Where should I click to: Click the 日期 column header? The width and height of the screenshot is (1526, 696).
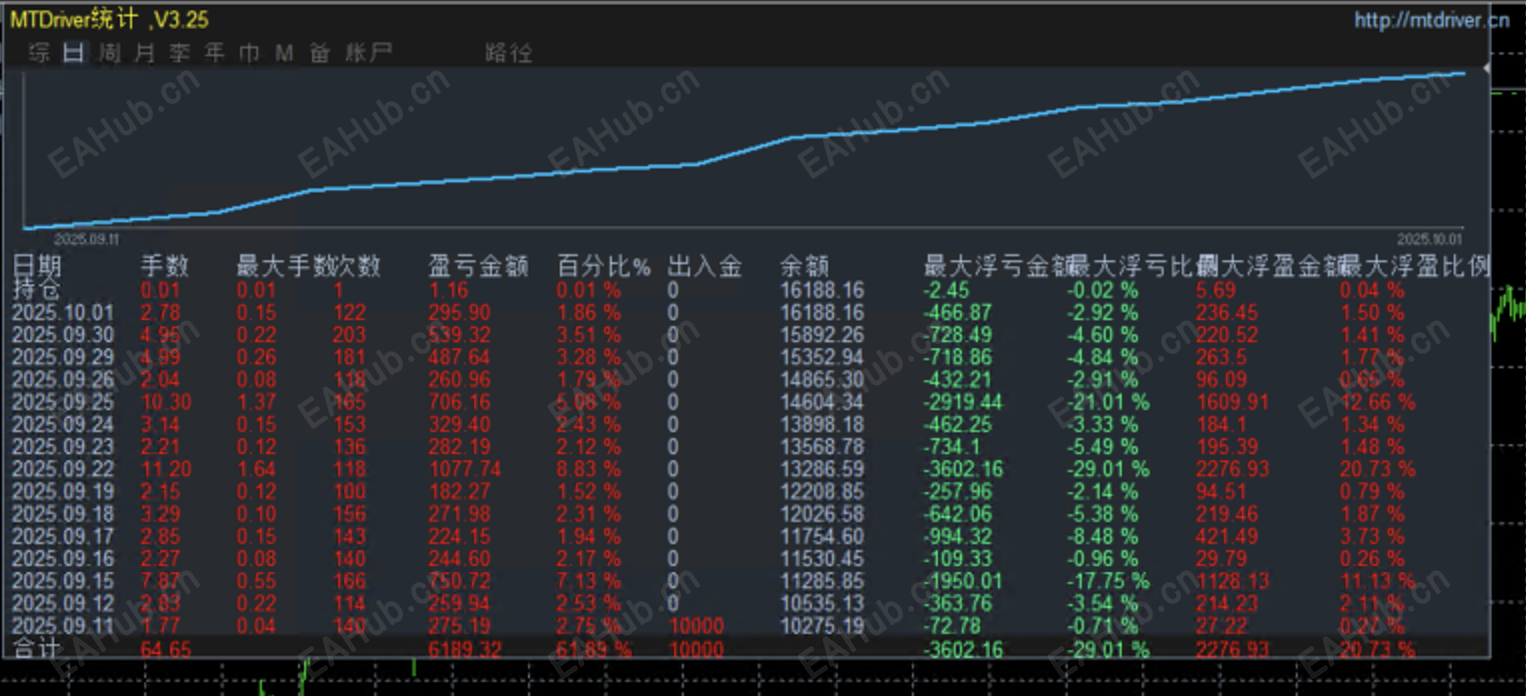(37, 266)
